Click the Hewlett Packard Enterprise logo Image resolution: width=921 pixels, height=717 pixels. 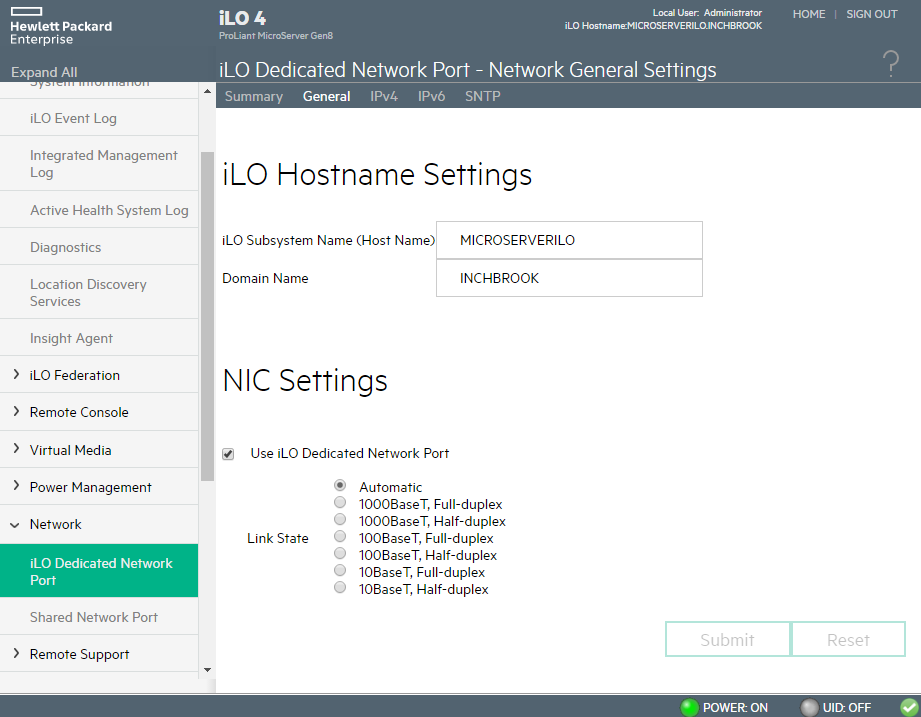pos(61,27)
